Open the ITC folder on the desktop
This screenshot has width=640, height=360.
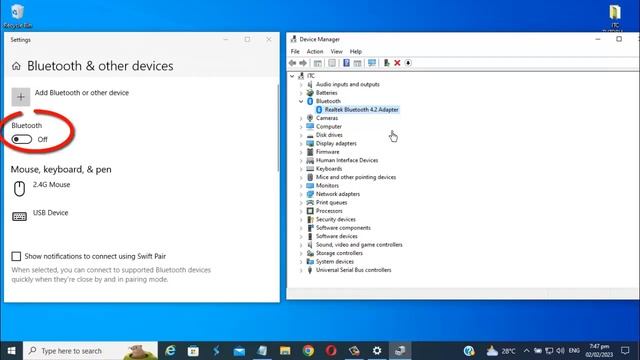(615, 16)
